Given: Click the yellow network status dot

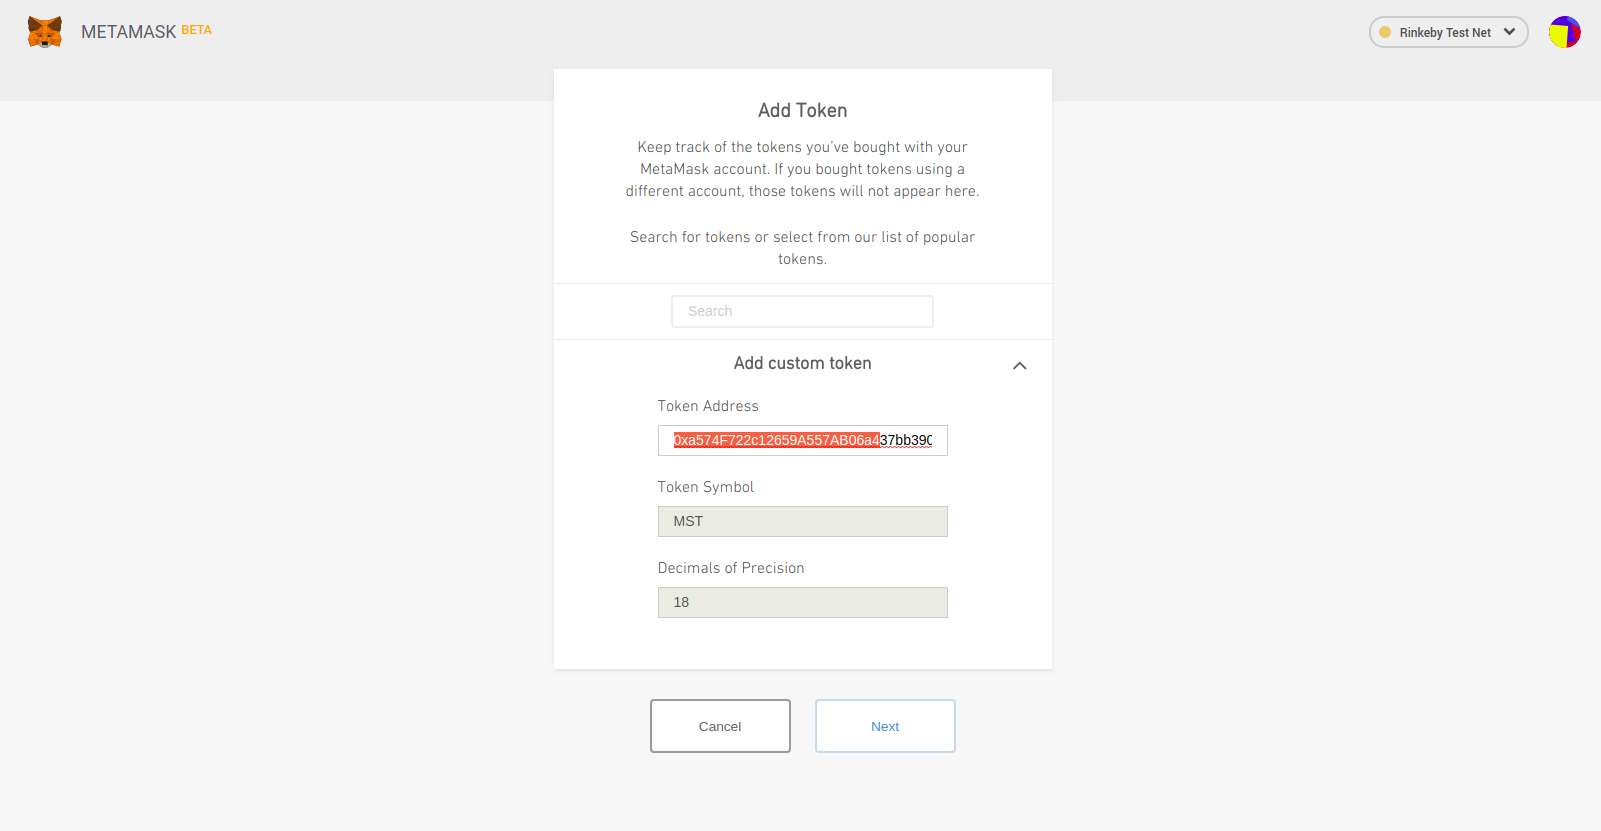Looking at the screenshot, I should pos(1385,32).
